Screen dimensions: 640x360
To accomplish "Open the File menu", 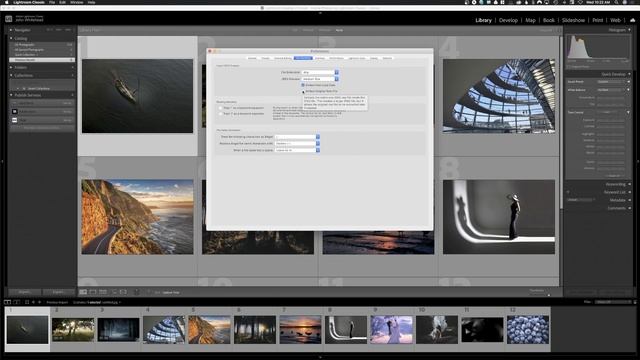I will [x=52, y=2].
